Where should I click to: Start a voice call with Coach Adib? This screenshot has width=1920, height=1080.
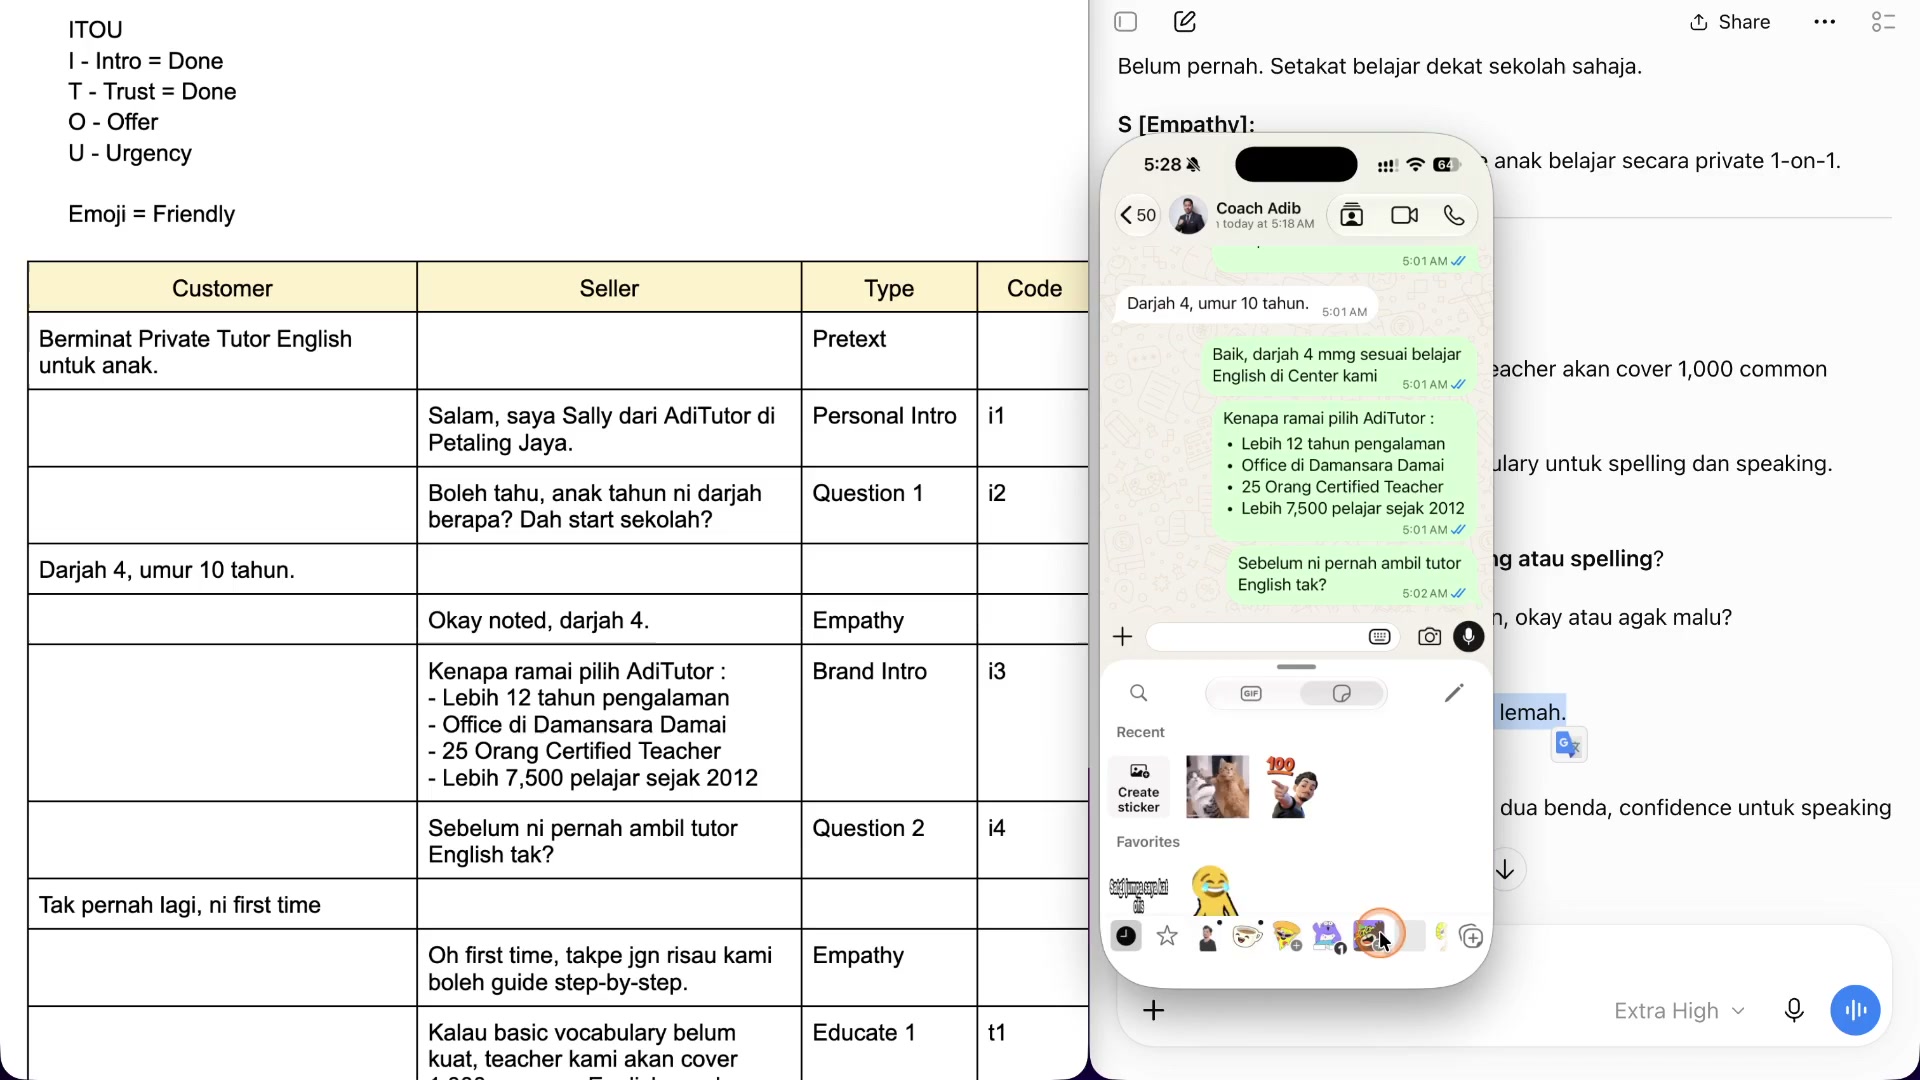point(1454,215)
